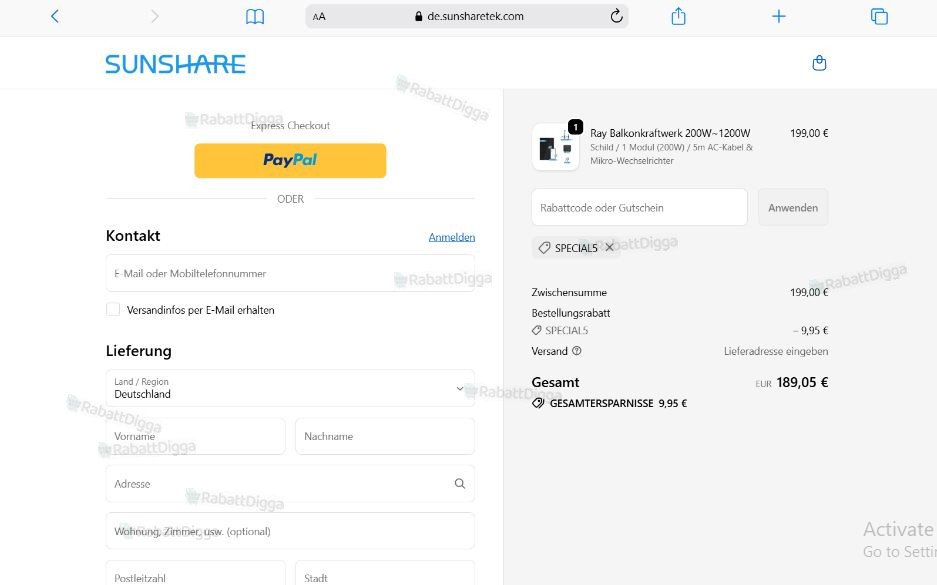Remove the SPECIAL5 discount code tag
The height and width of the screenshot is (585, 937).
610,247
